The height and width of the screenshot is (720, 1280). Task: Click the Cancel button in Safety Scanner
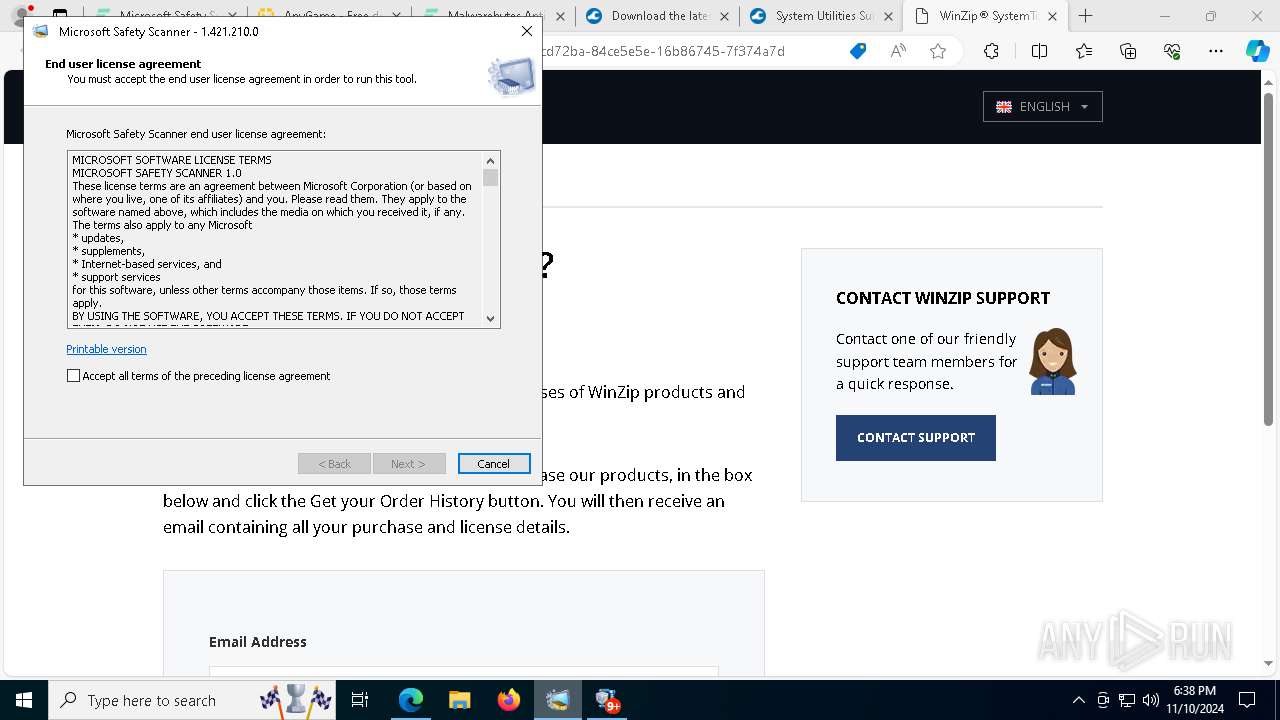point(494,464)
